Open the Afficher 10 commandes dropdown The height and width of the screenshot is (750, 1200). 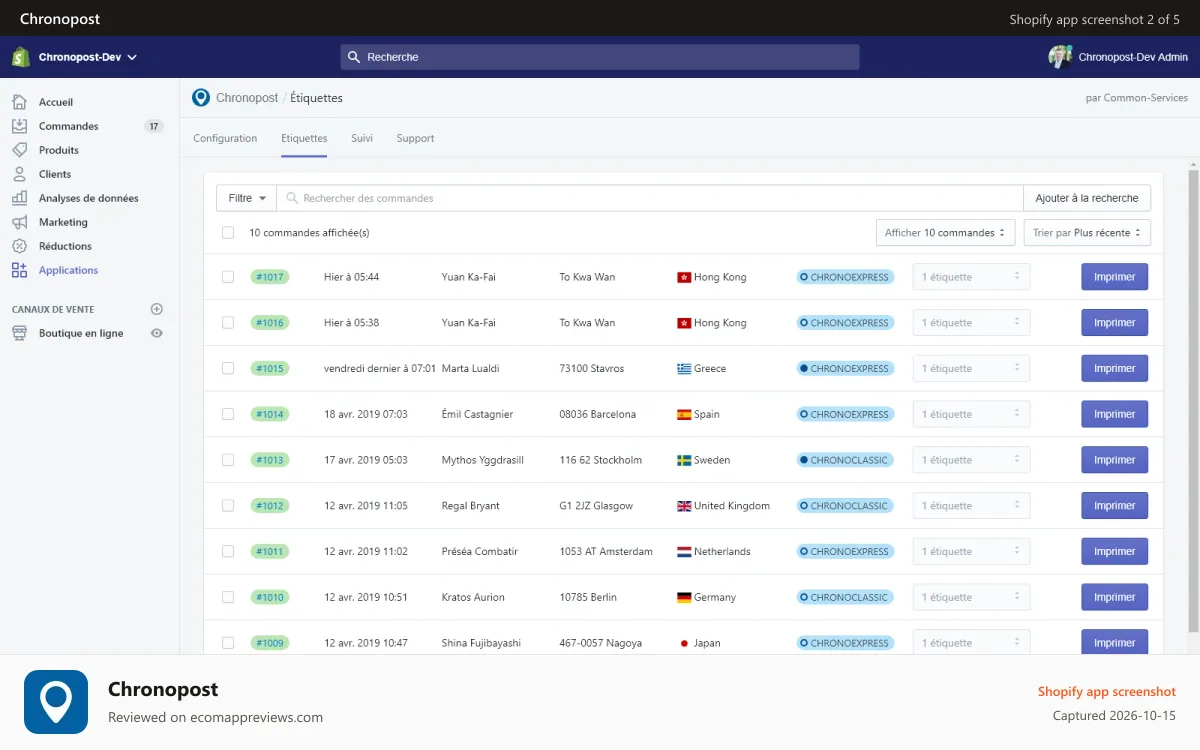coord(945,232)
